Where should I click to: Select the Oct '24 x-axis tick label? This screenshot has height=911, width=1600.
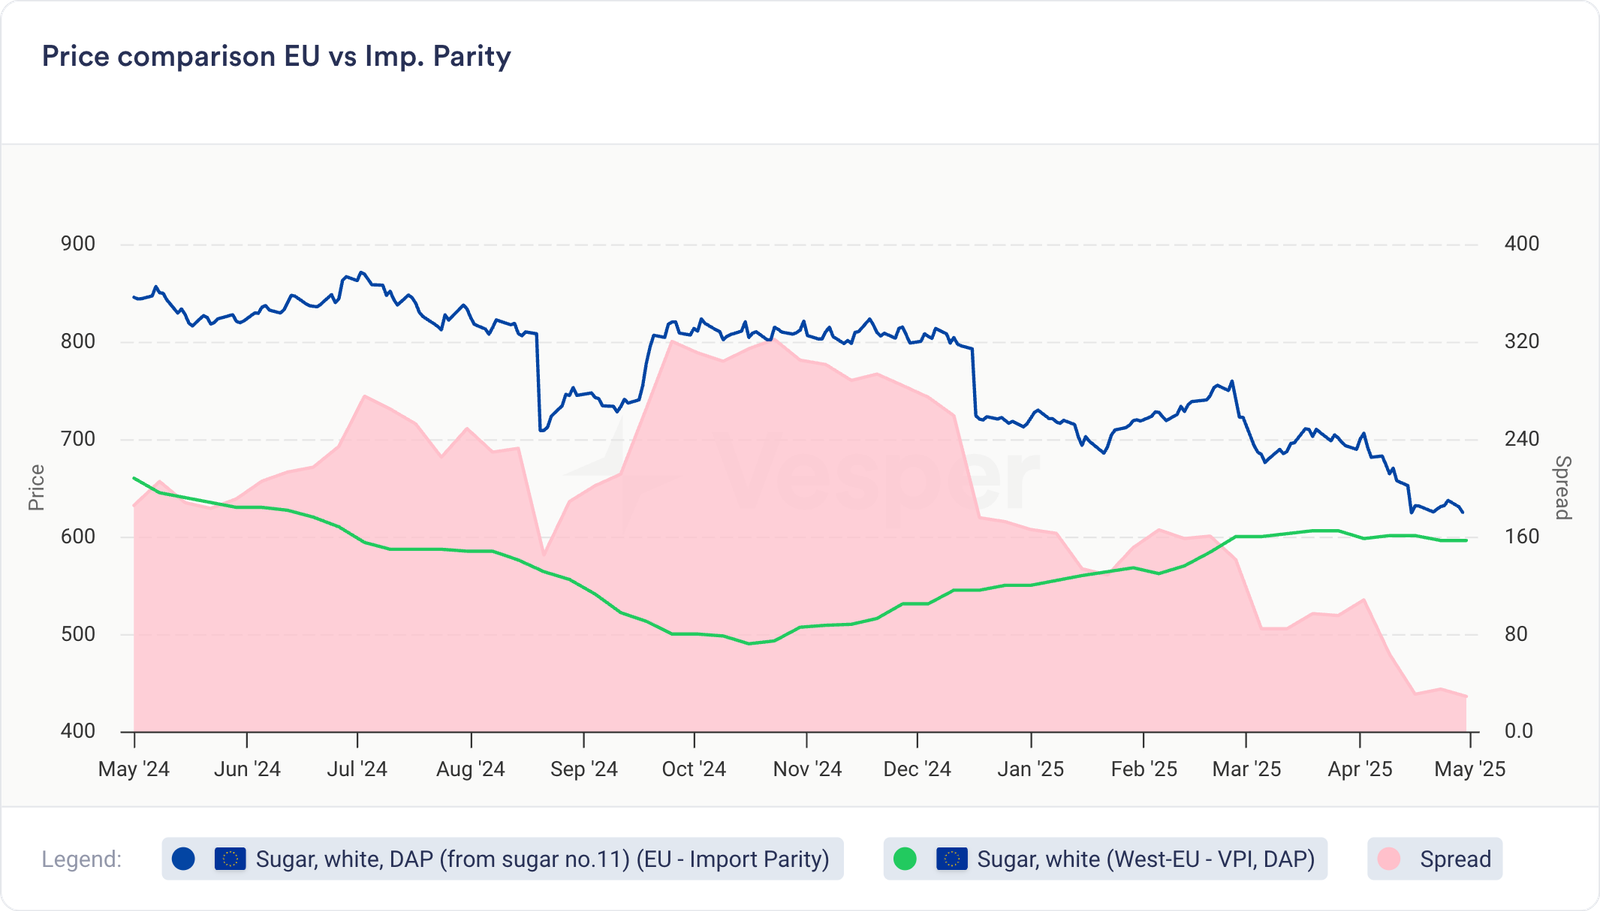693,769
